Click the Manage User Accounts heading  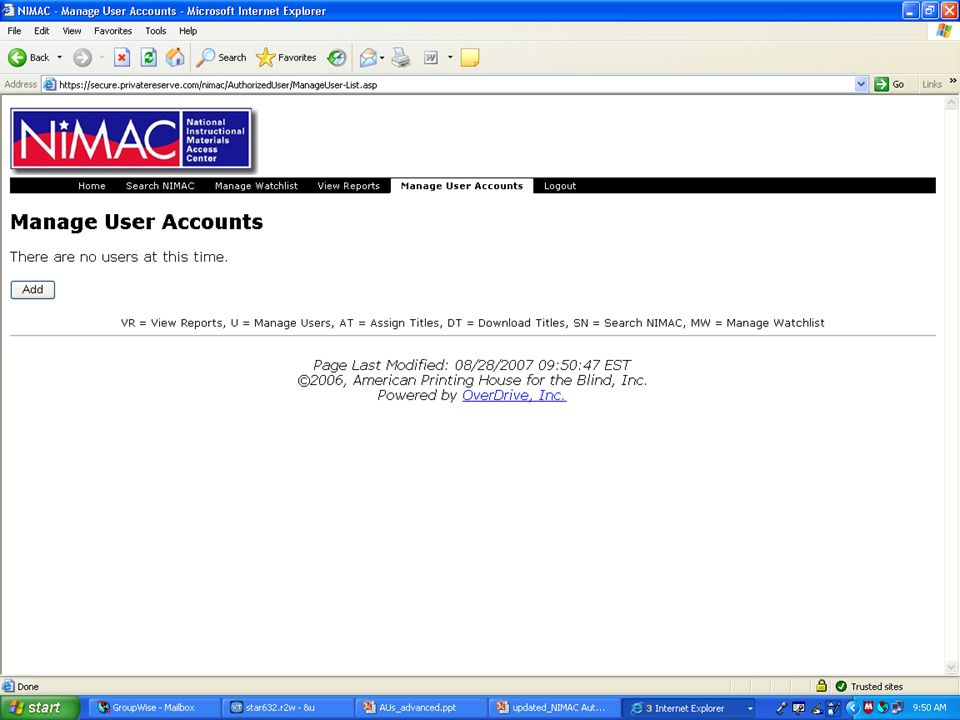coord(137,222)
